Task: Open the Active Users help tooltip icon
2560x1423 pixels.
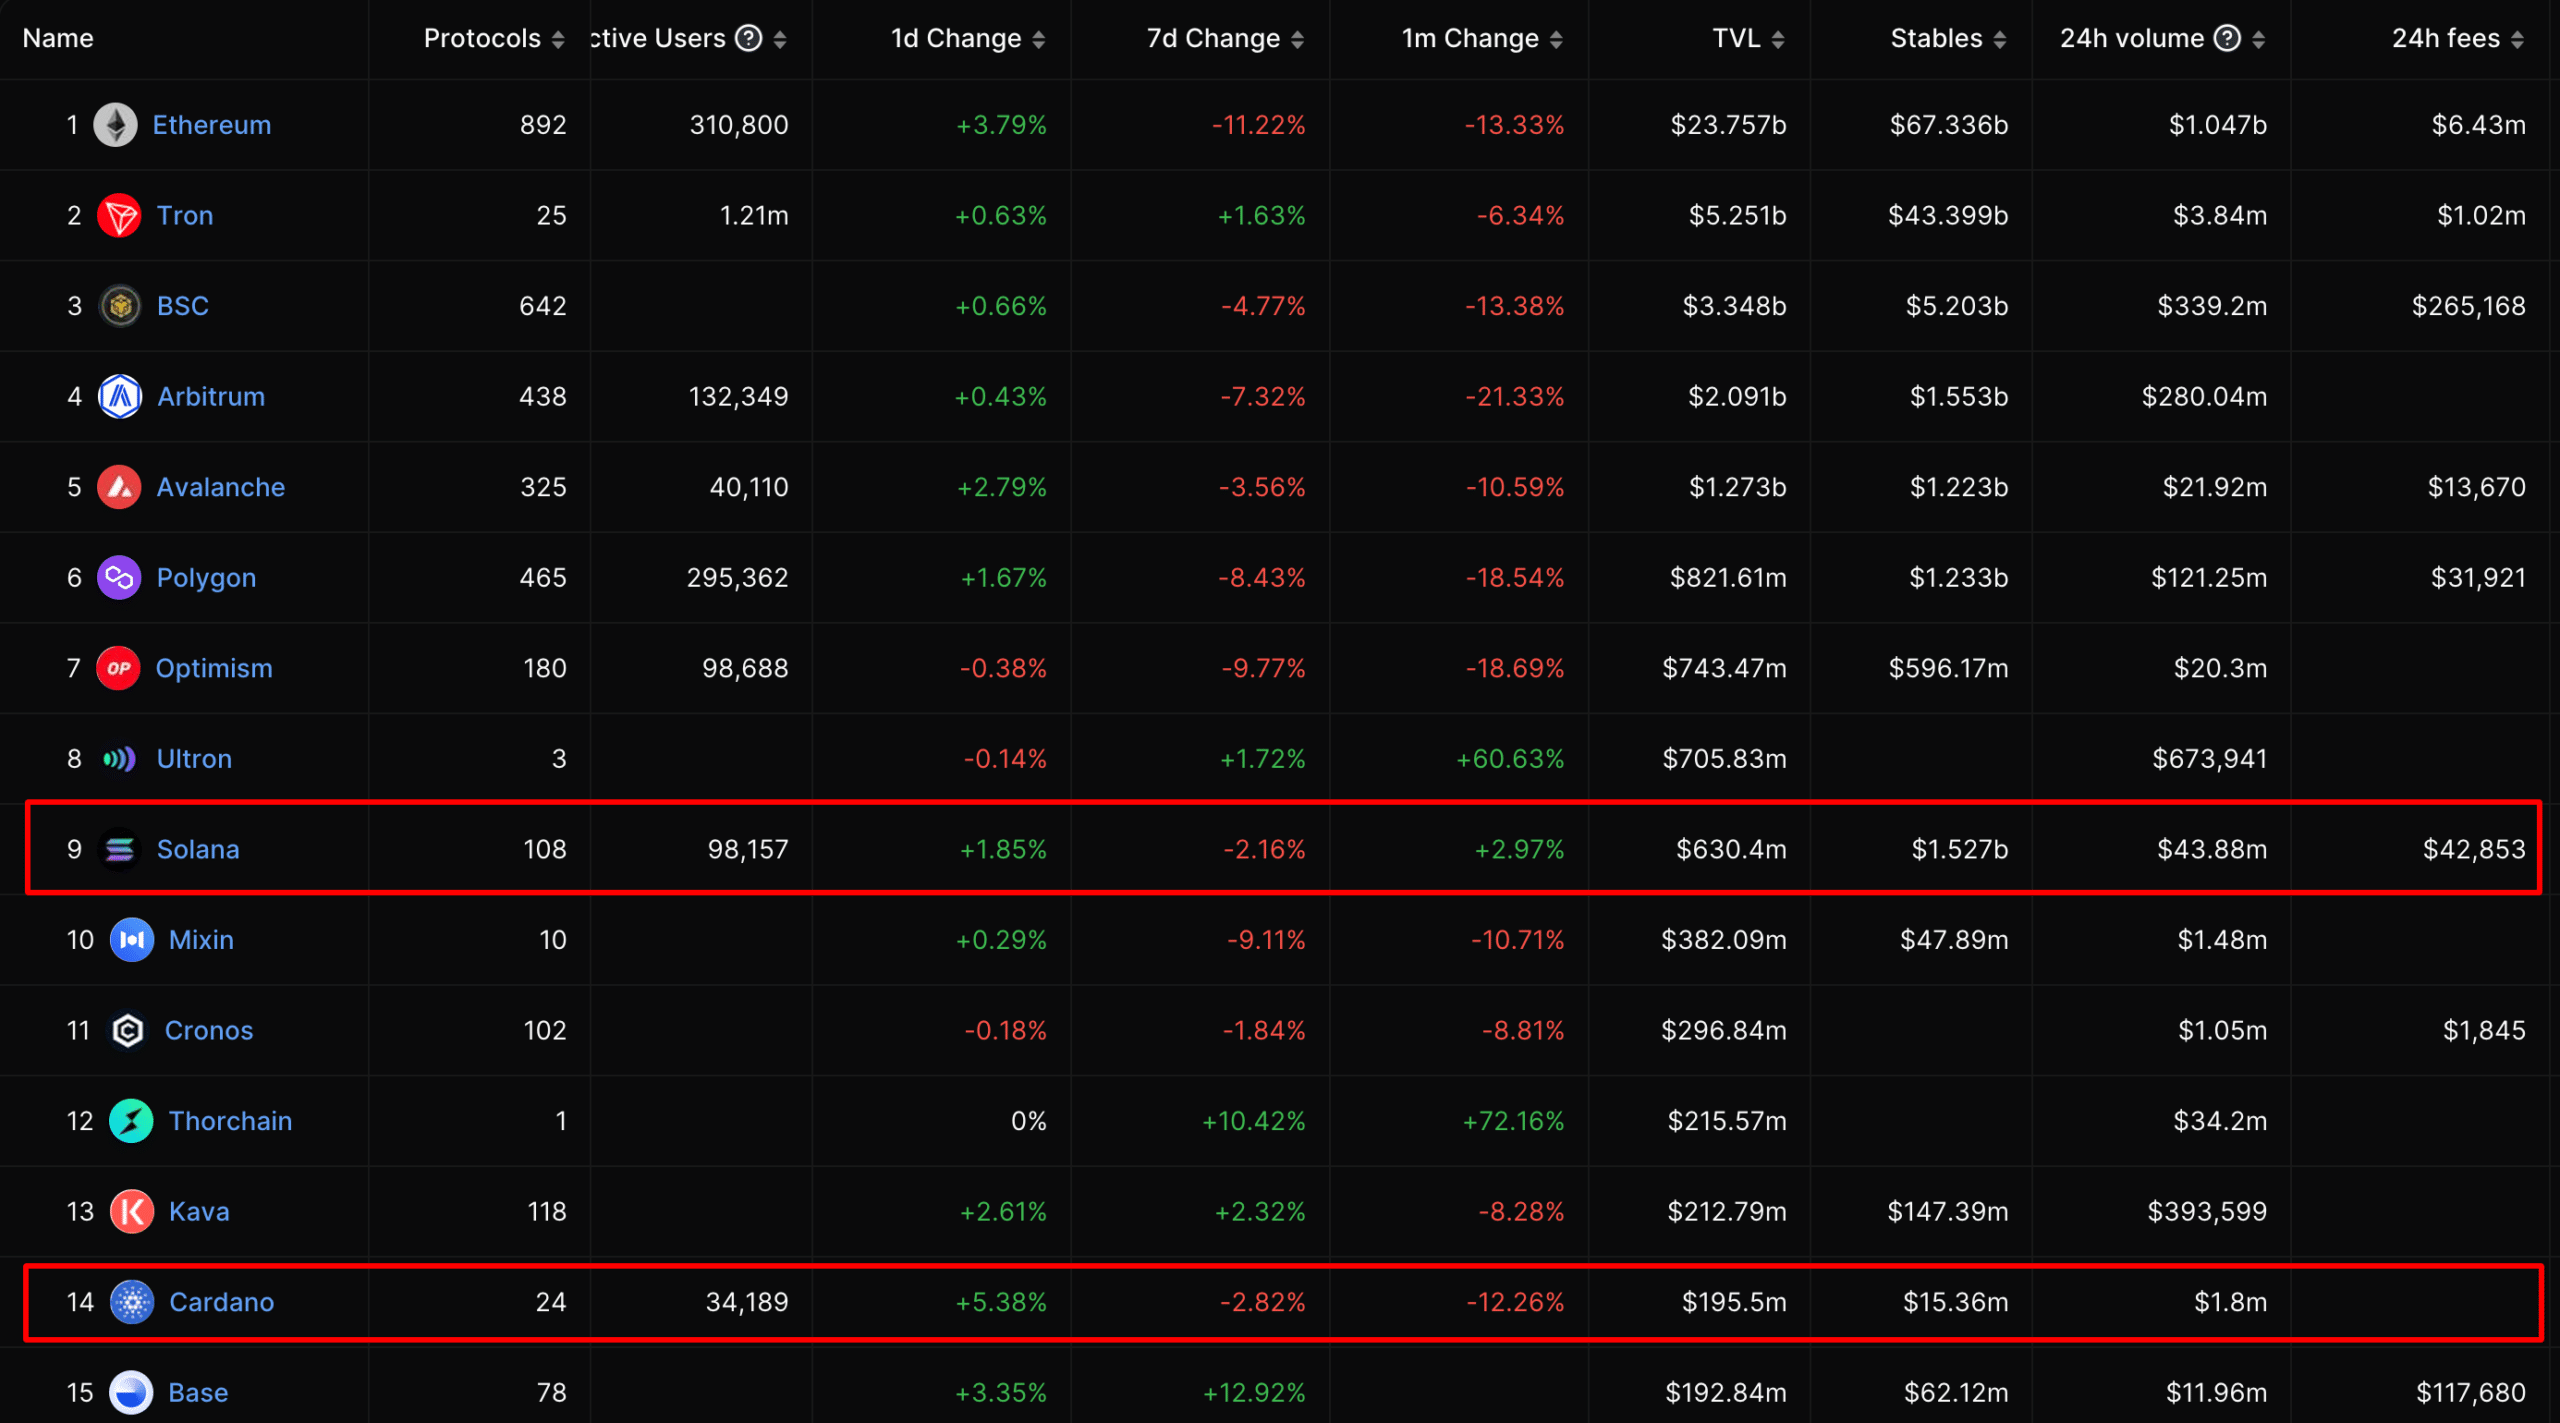Action: [749, 38]
